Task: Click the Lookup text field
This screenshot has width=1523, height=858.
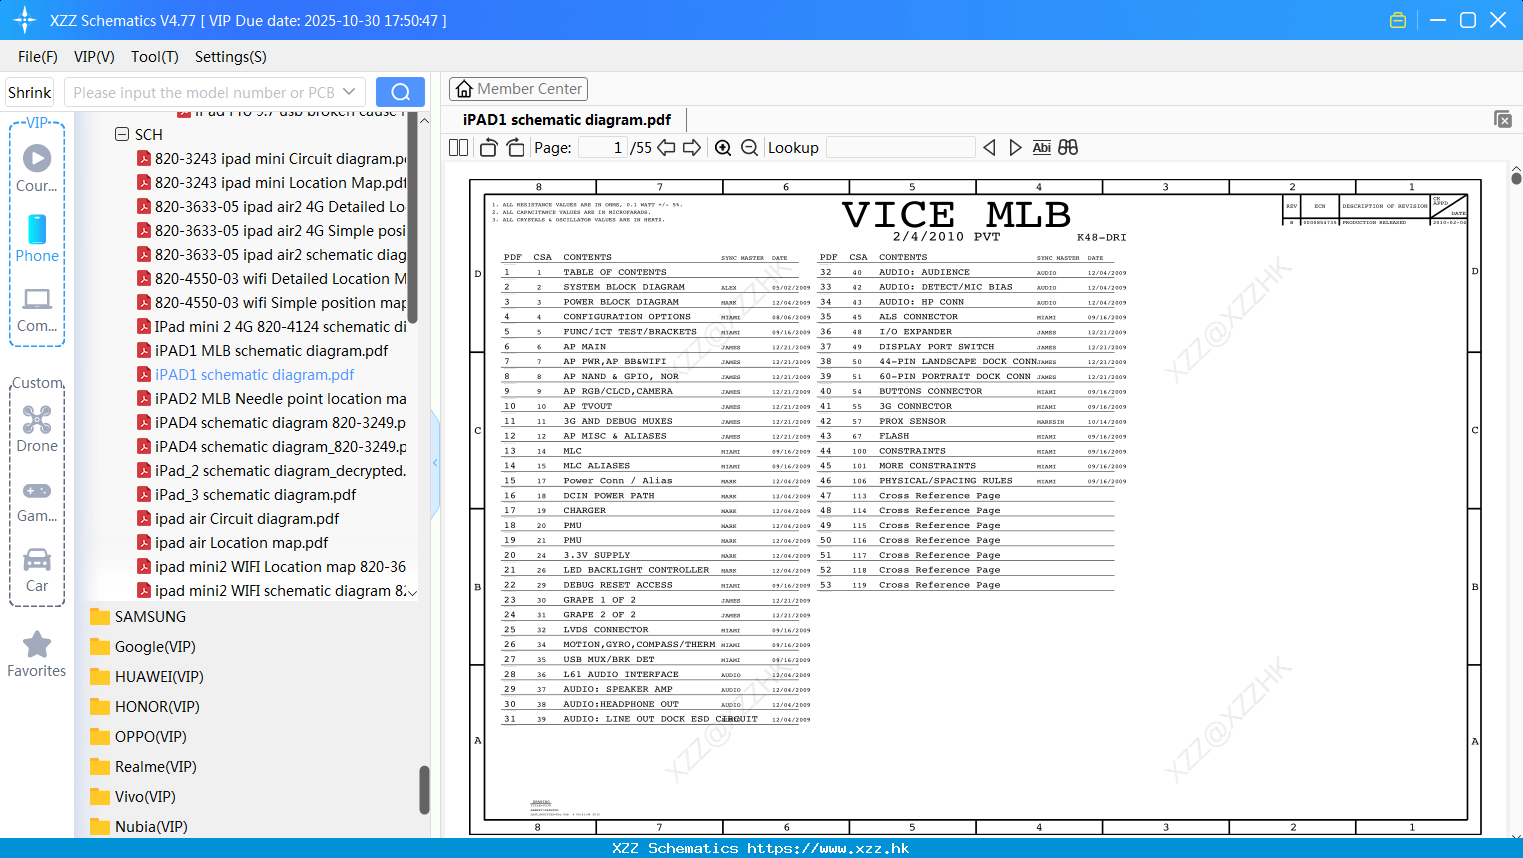Action: [x=901, y=148]
